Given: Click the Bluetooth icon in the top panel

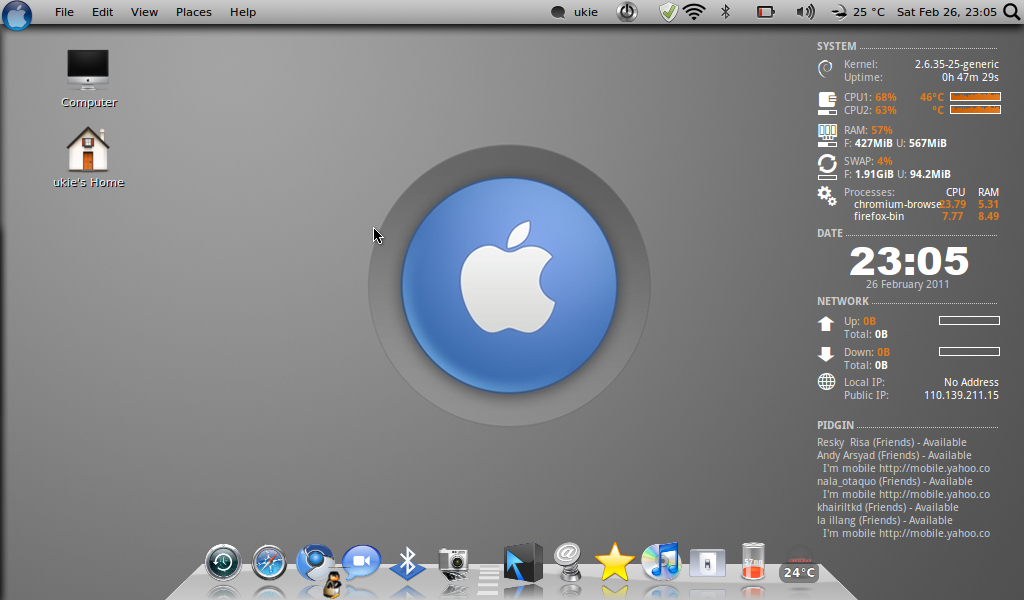Looking at the screenshot, I should 726,12.
